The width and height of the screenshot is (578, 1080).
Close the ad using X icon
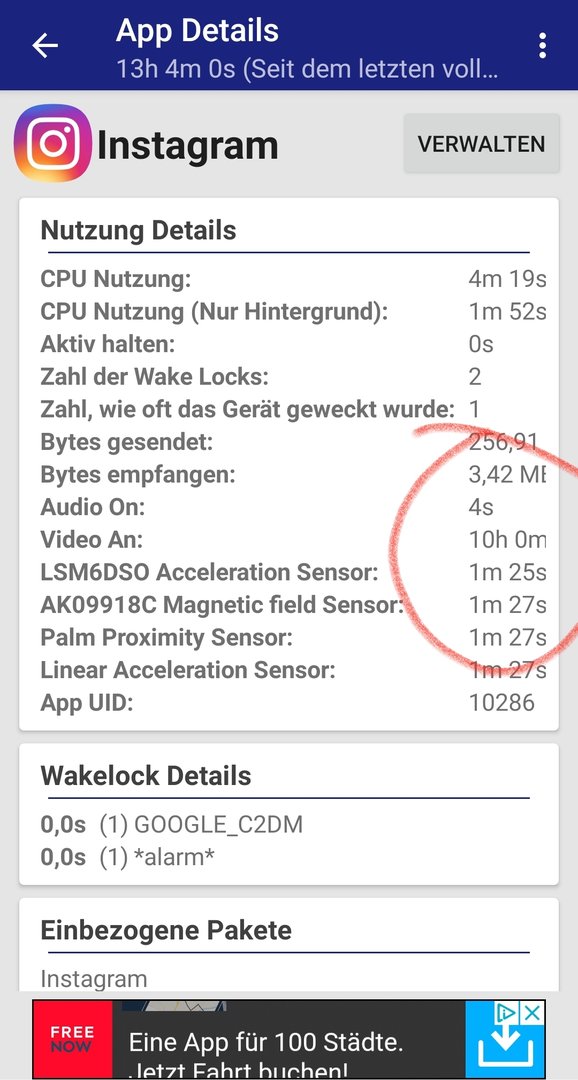pyautogui.click(x=533, y=1013)
